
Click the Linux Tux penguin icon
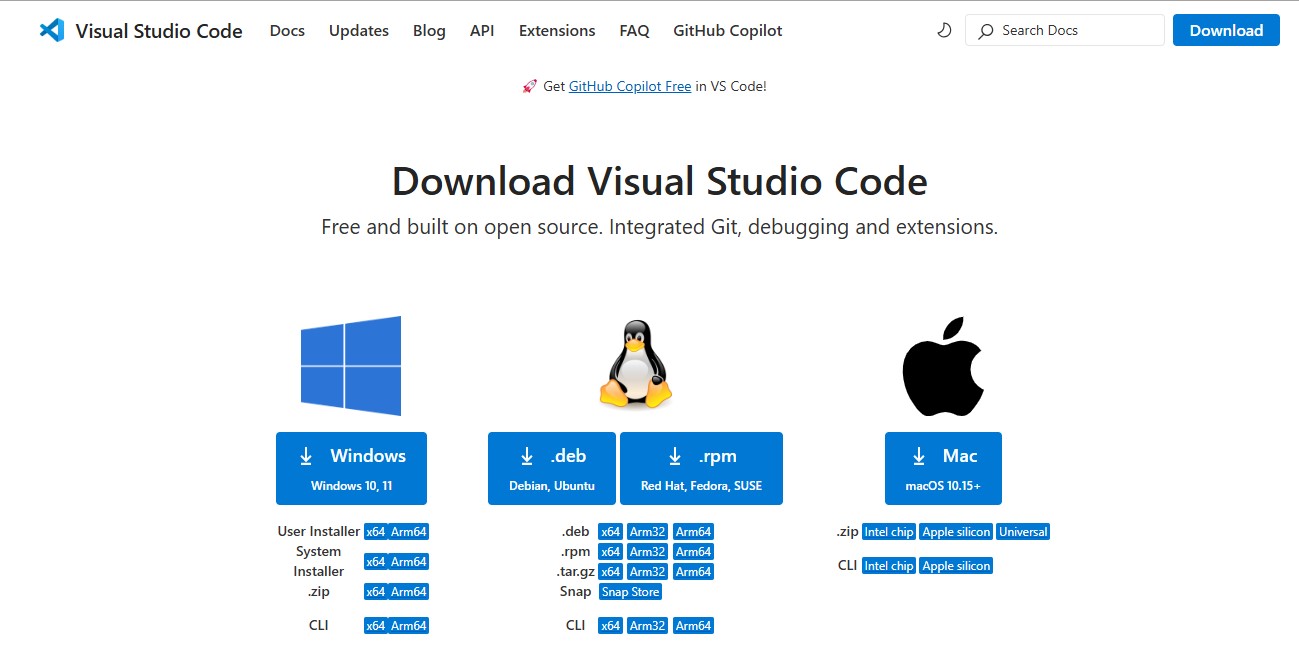(x=635, y=365)
